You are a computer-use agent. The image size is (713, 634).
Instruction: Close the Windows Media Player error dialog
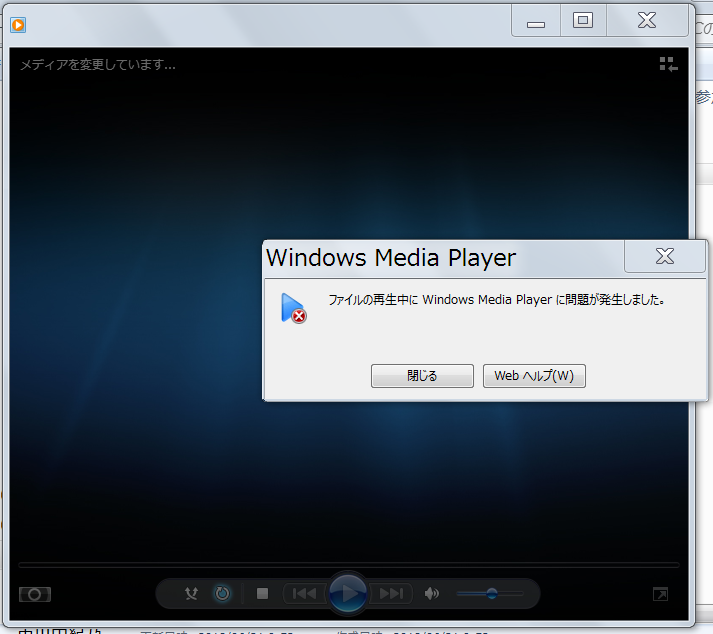coord(665,257)
